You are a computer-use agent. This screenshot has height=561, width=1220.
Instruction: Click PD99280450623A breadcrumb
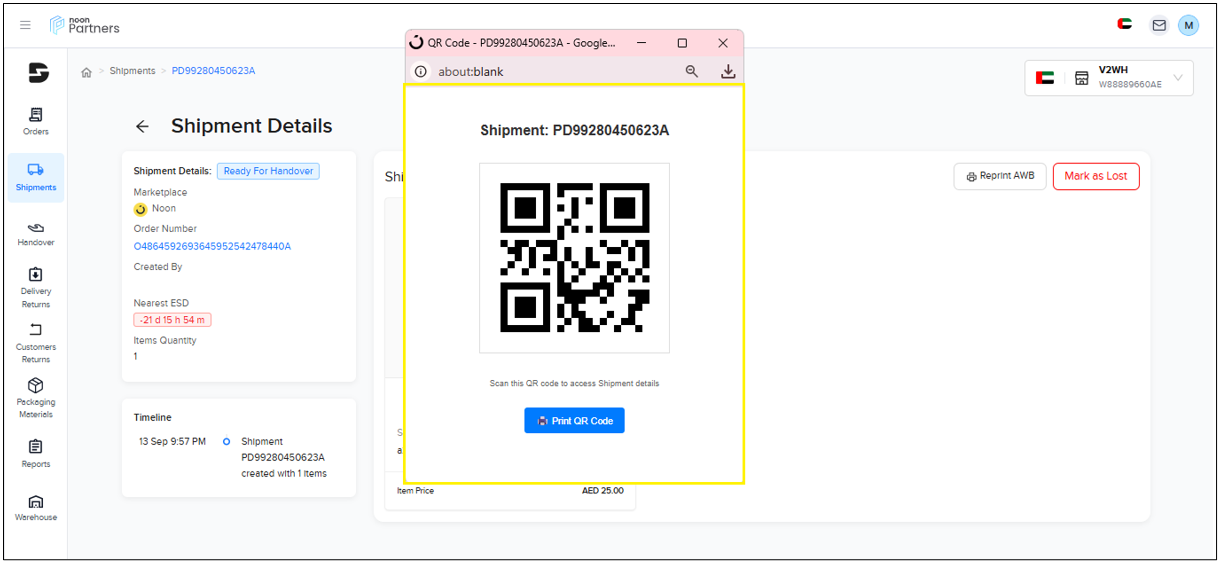click(213, 71)
